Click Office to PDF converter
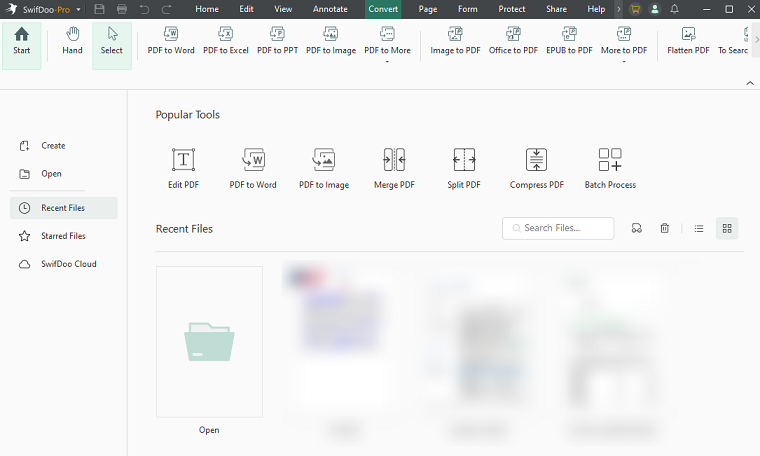Image resolution: width=760 pixels, height=456 pixels. click(x=513, y=41)
